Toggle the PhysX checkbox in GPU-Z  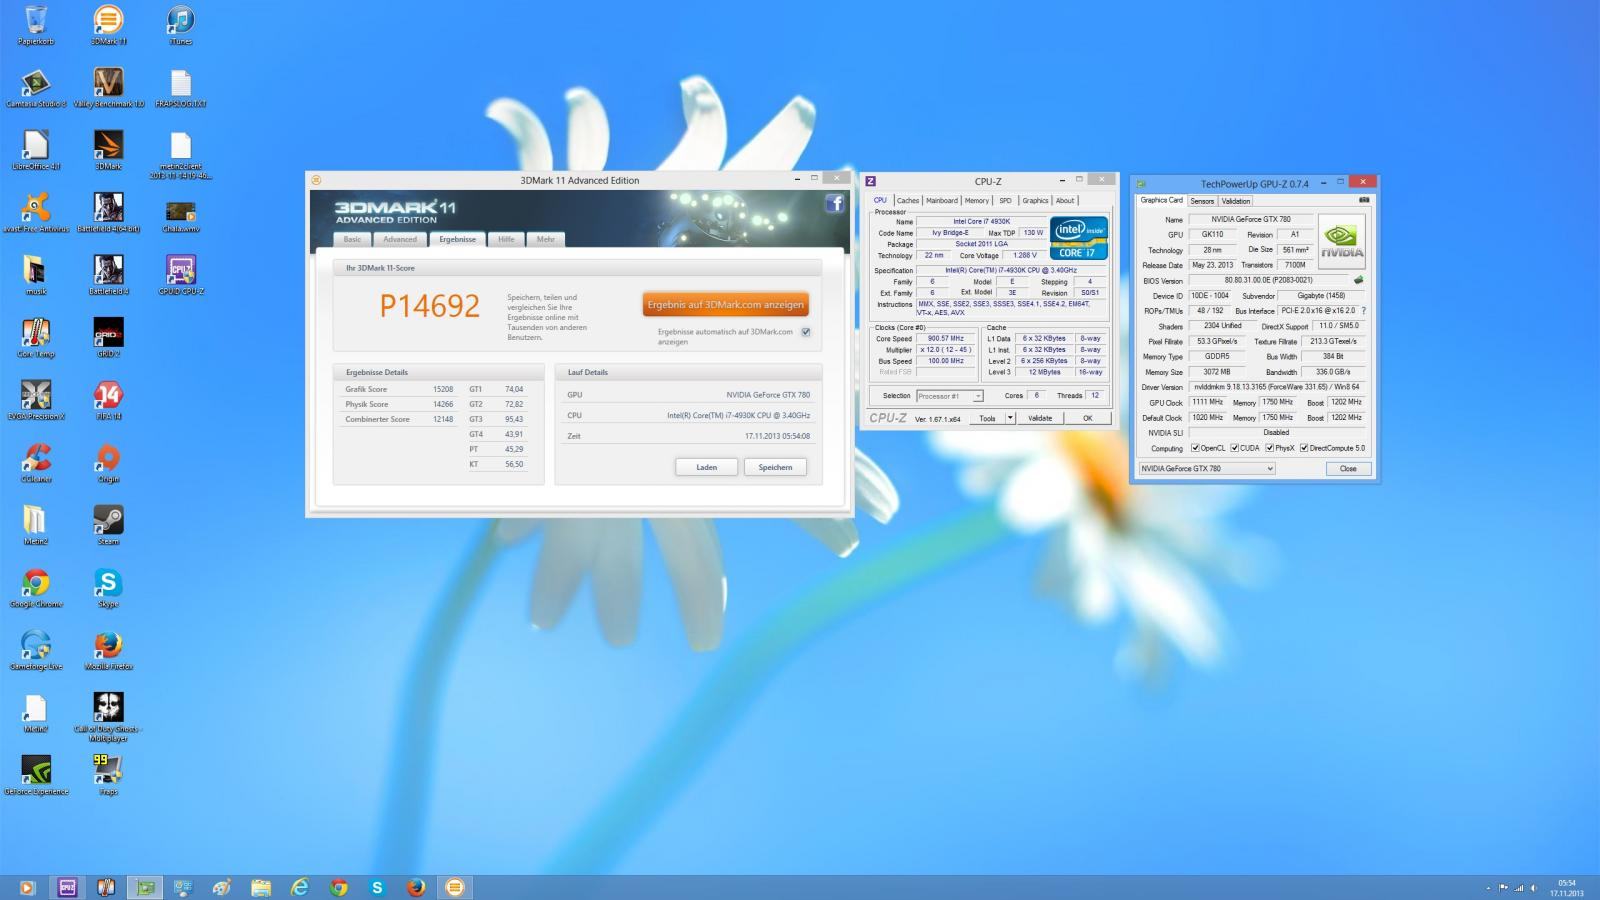[1269, 448]
